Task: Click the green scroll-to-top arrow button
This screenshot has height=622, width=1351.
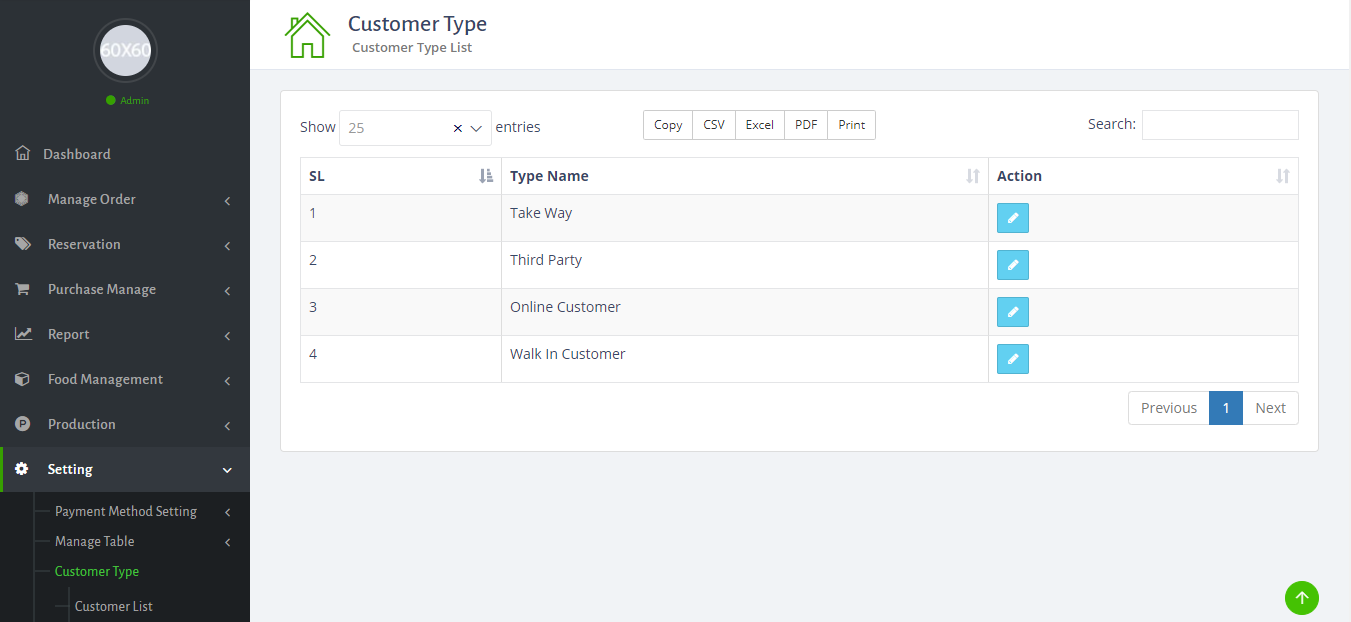Action: [1301, 598]
